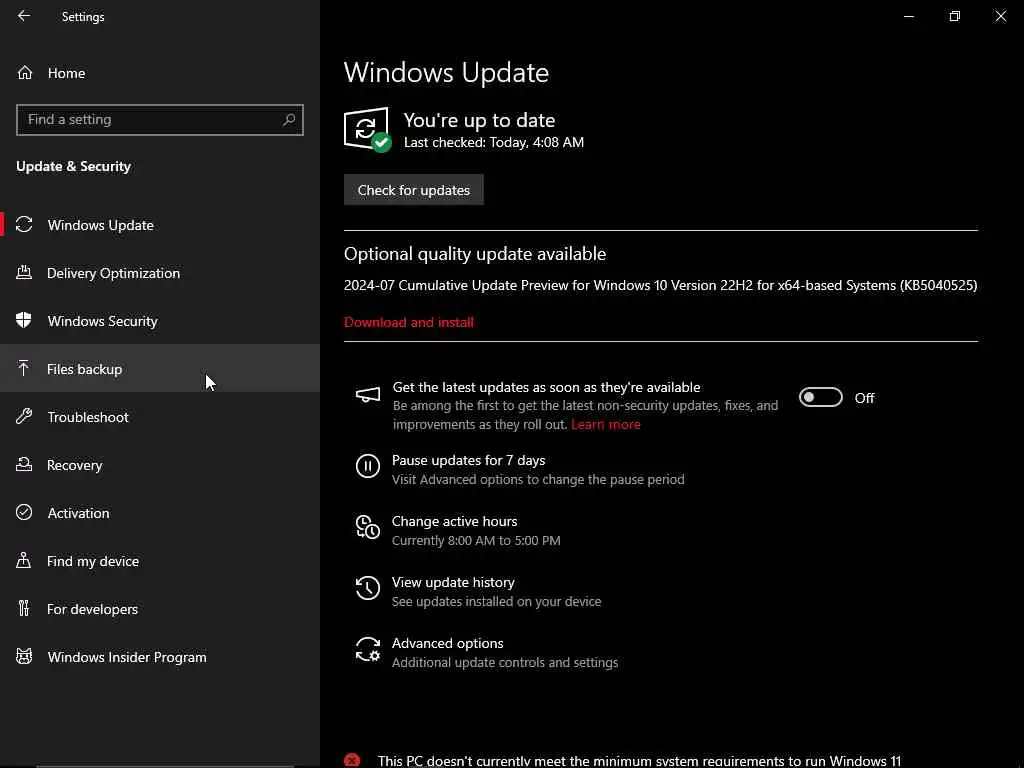
Task: Open the Recovery page
Action: (160, 464)
